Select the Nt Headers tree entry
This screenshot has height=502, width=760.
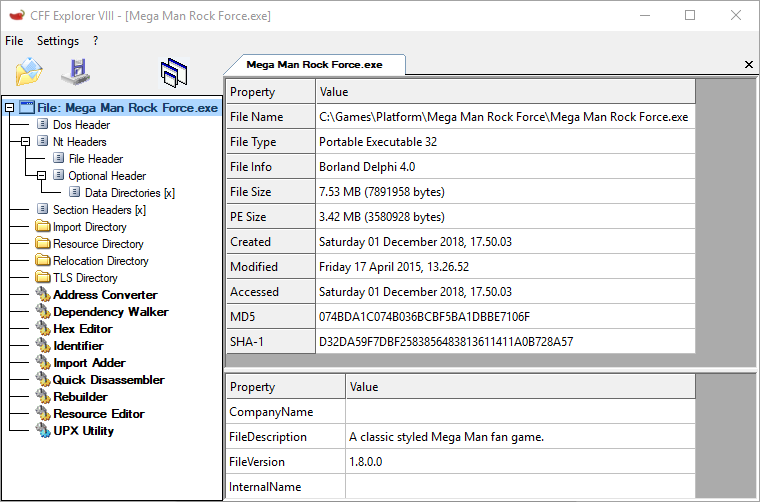point(79,141)
